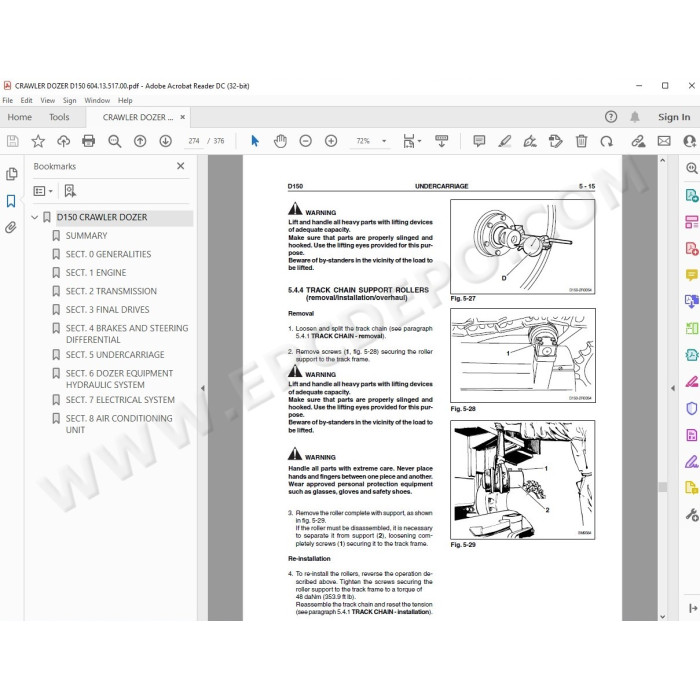Open the Help menu
Screen dimensions: 700x700
125,100
